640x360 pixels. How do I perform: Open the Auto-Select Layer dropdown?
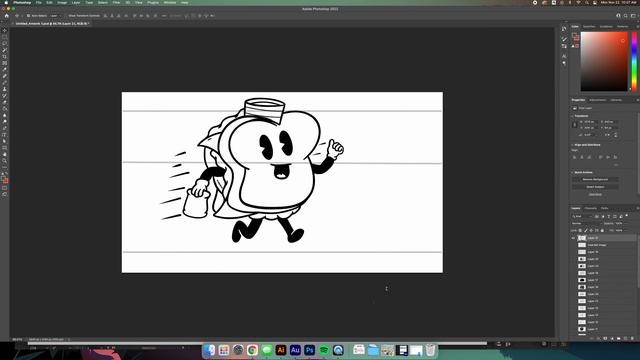55,16
